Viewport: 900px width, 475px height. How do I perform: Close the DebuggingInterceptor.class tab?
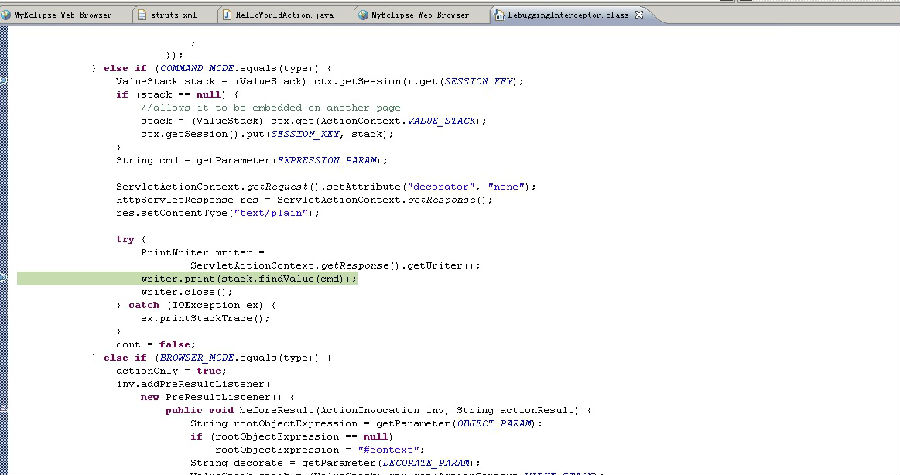coord(639,15)
